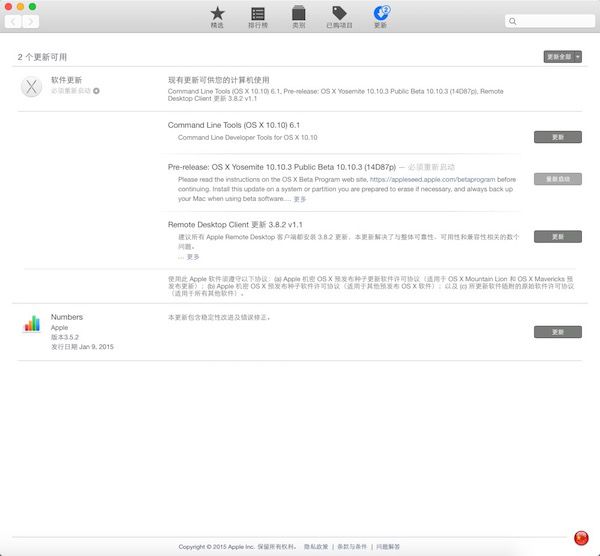Open the Top Charts list tab
The image size is (600, 556).
[x=258, y=17]
